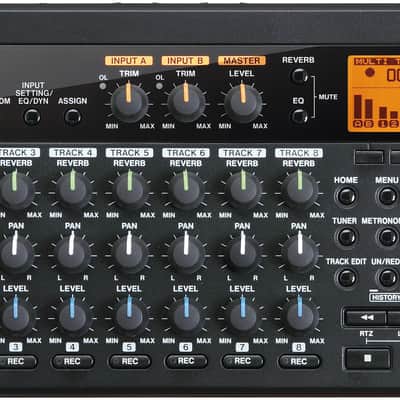Click the TRACK 7 label

point(242,153)
